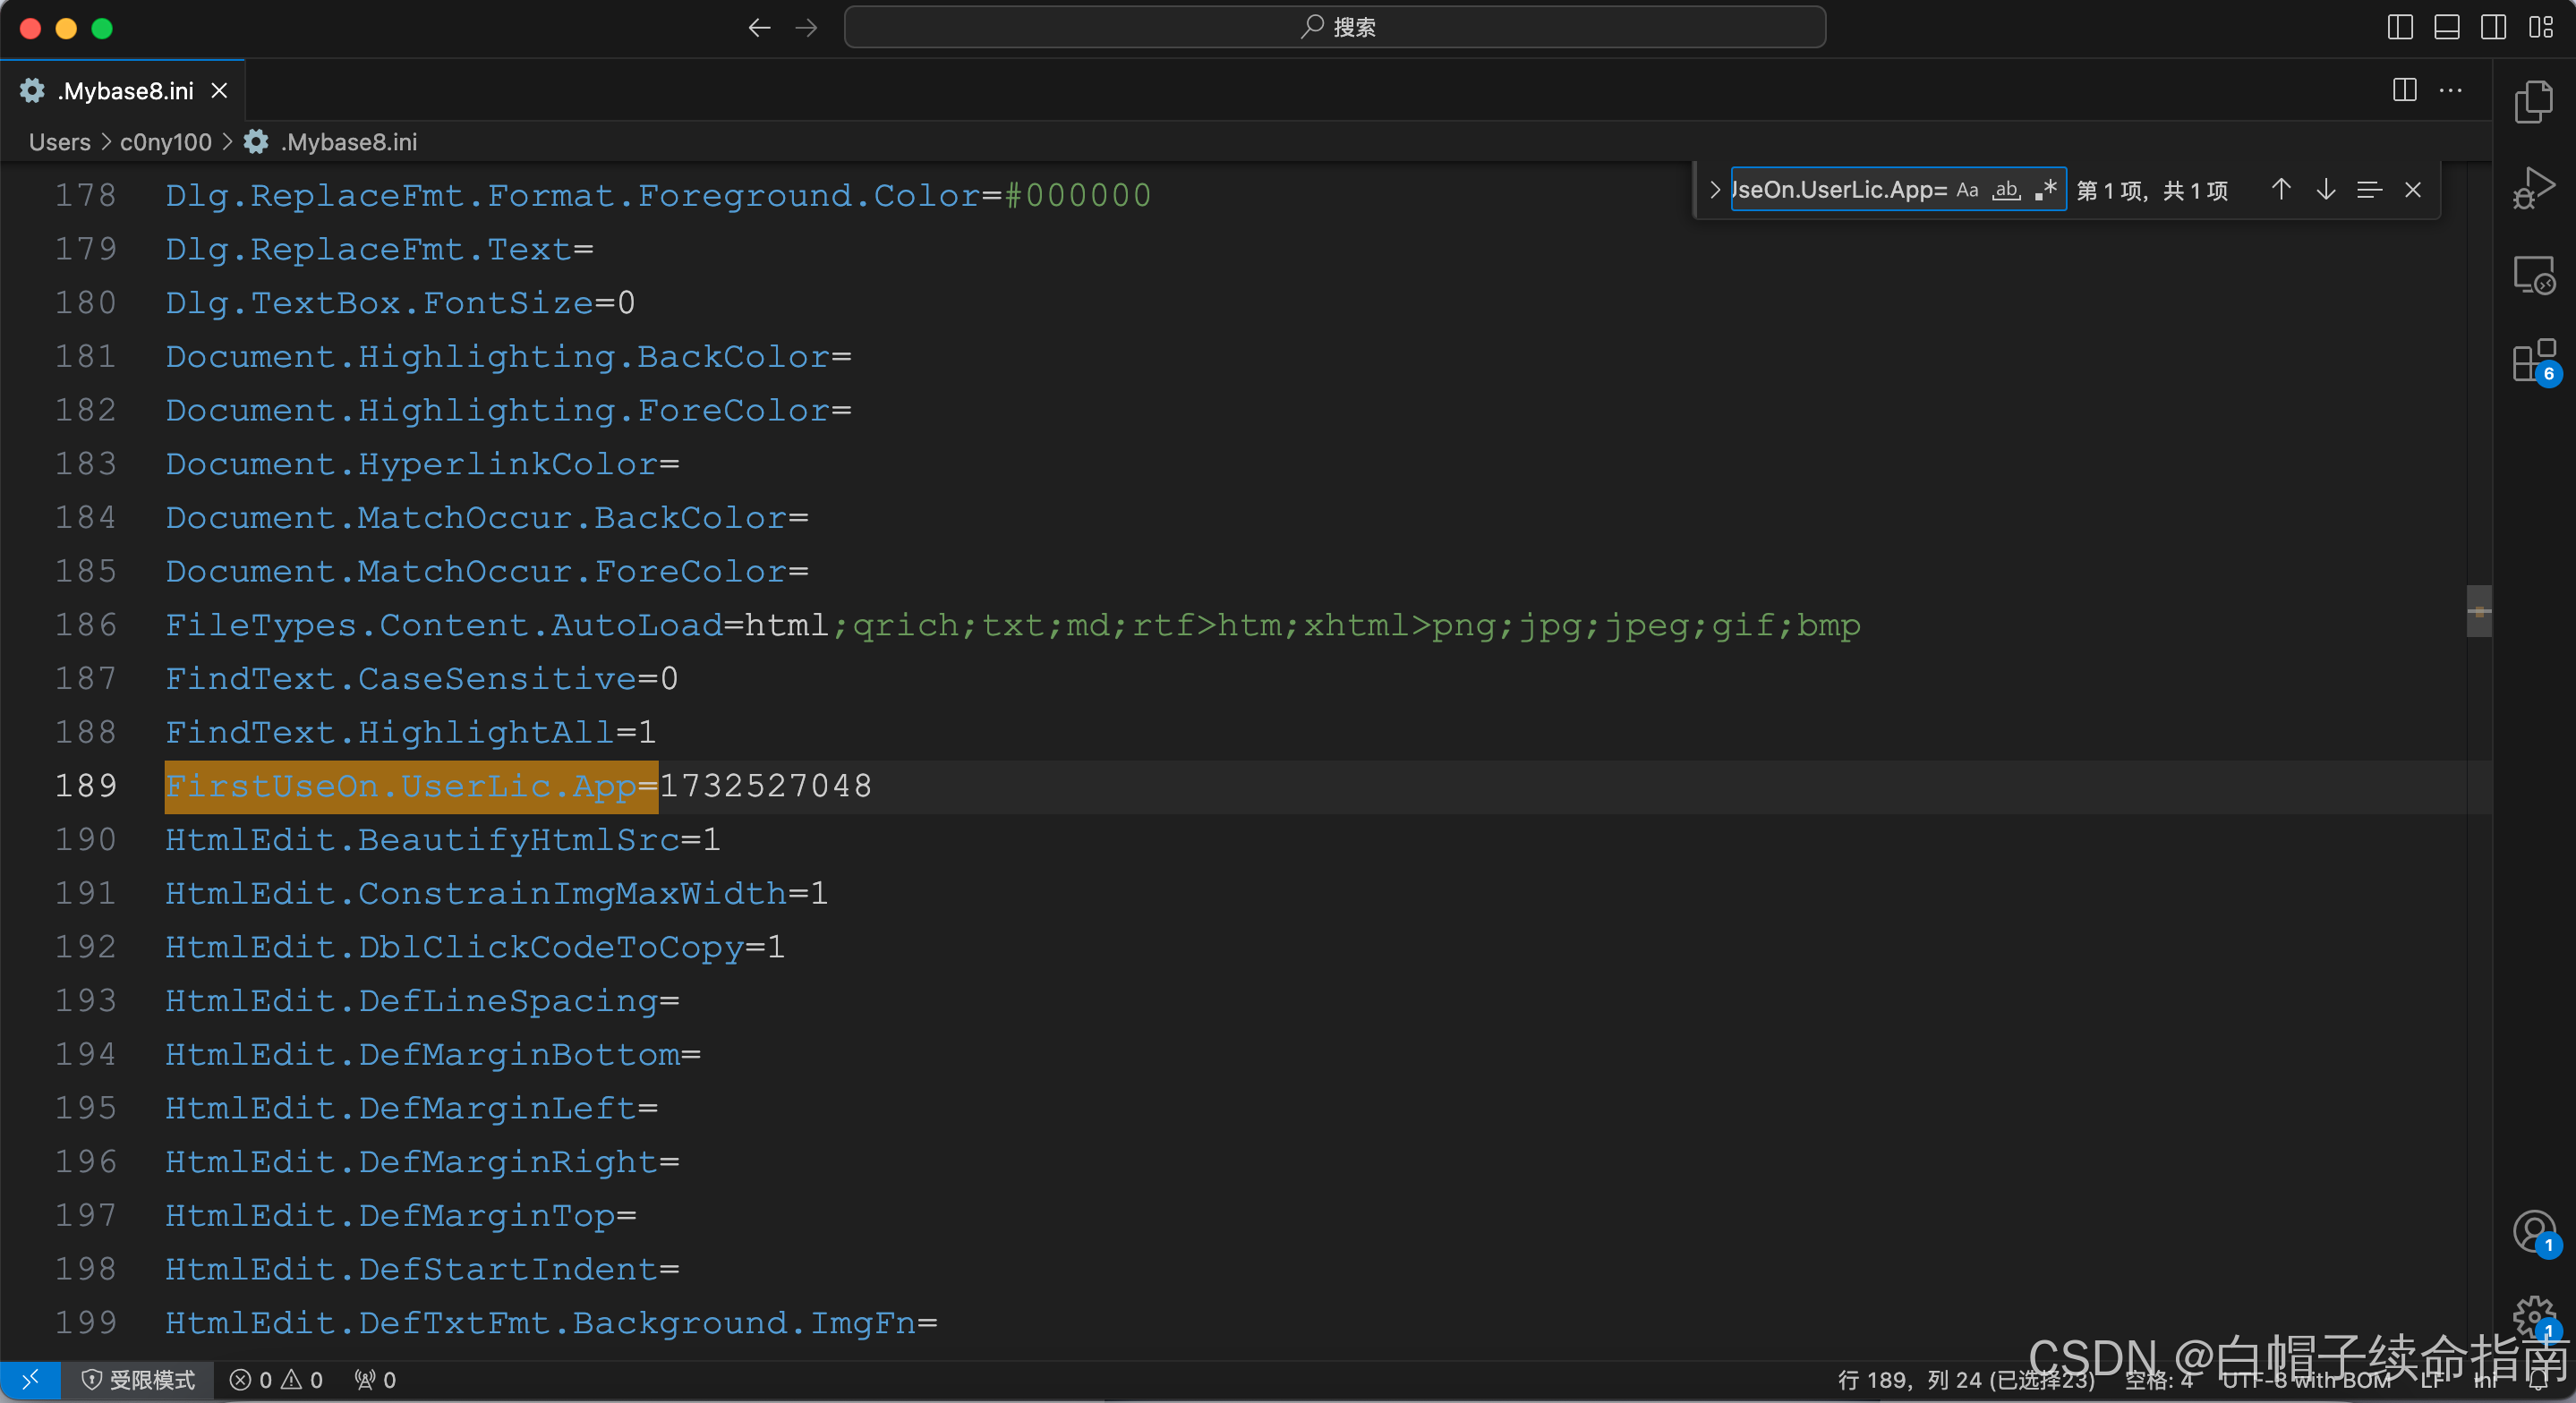Click the top search command center box

coord(1334,27)
